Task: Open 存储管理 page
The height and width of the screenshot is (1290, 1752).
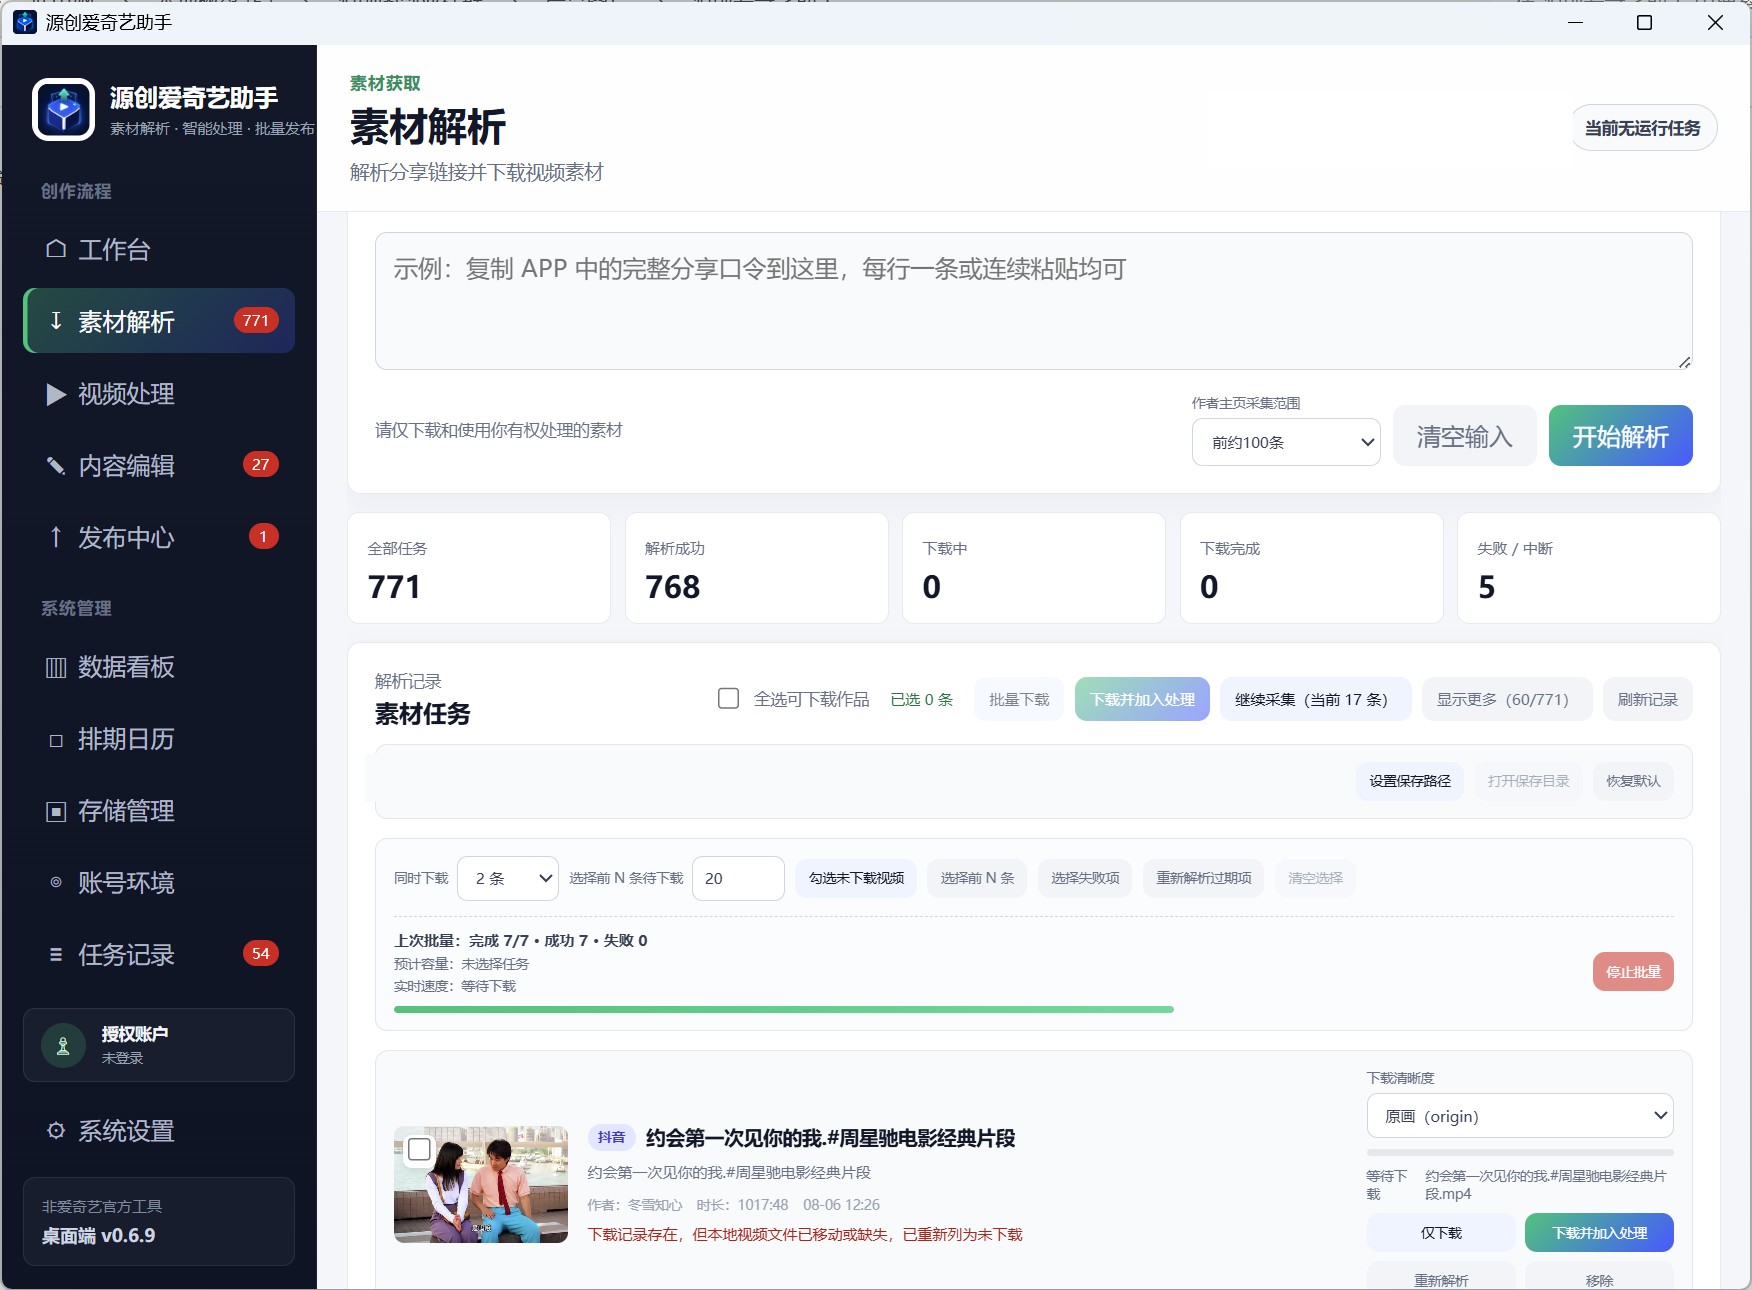Action: tap(159, 811)
